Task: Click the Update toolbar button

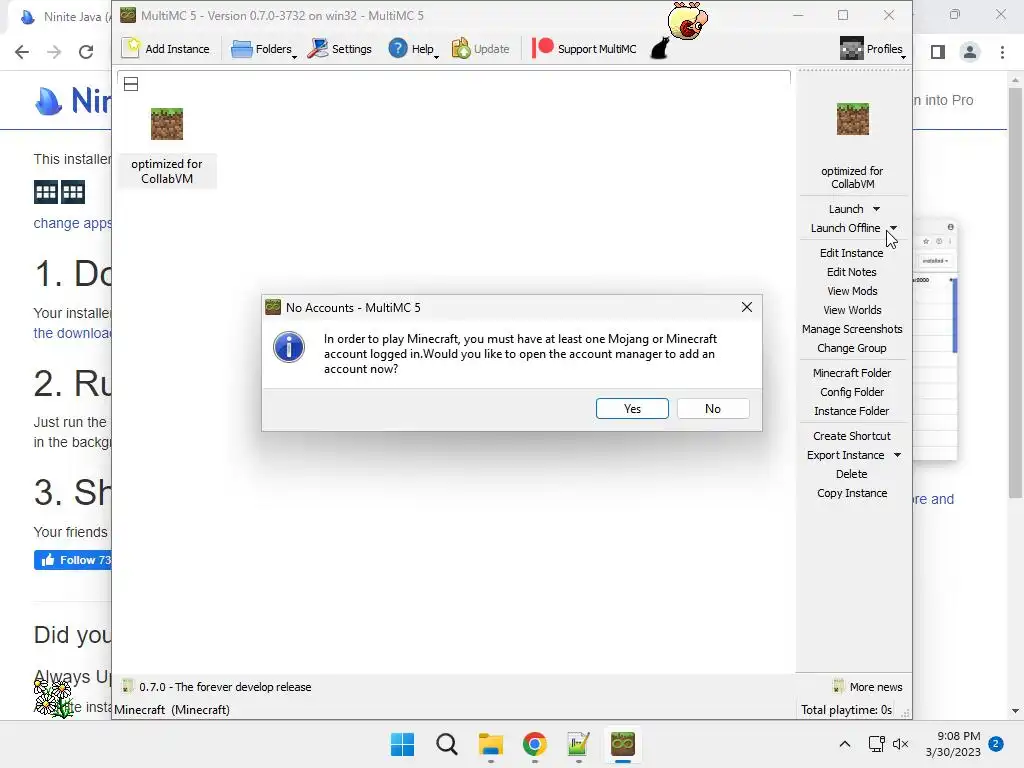Action: pos(480,48)
